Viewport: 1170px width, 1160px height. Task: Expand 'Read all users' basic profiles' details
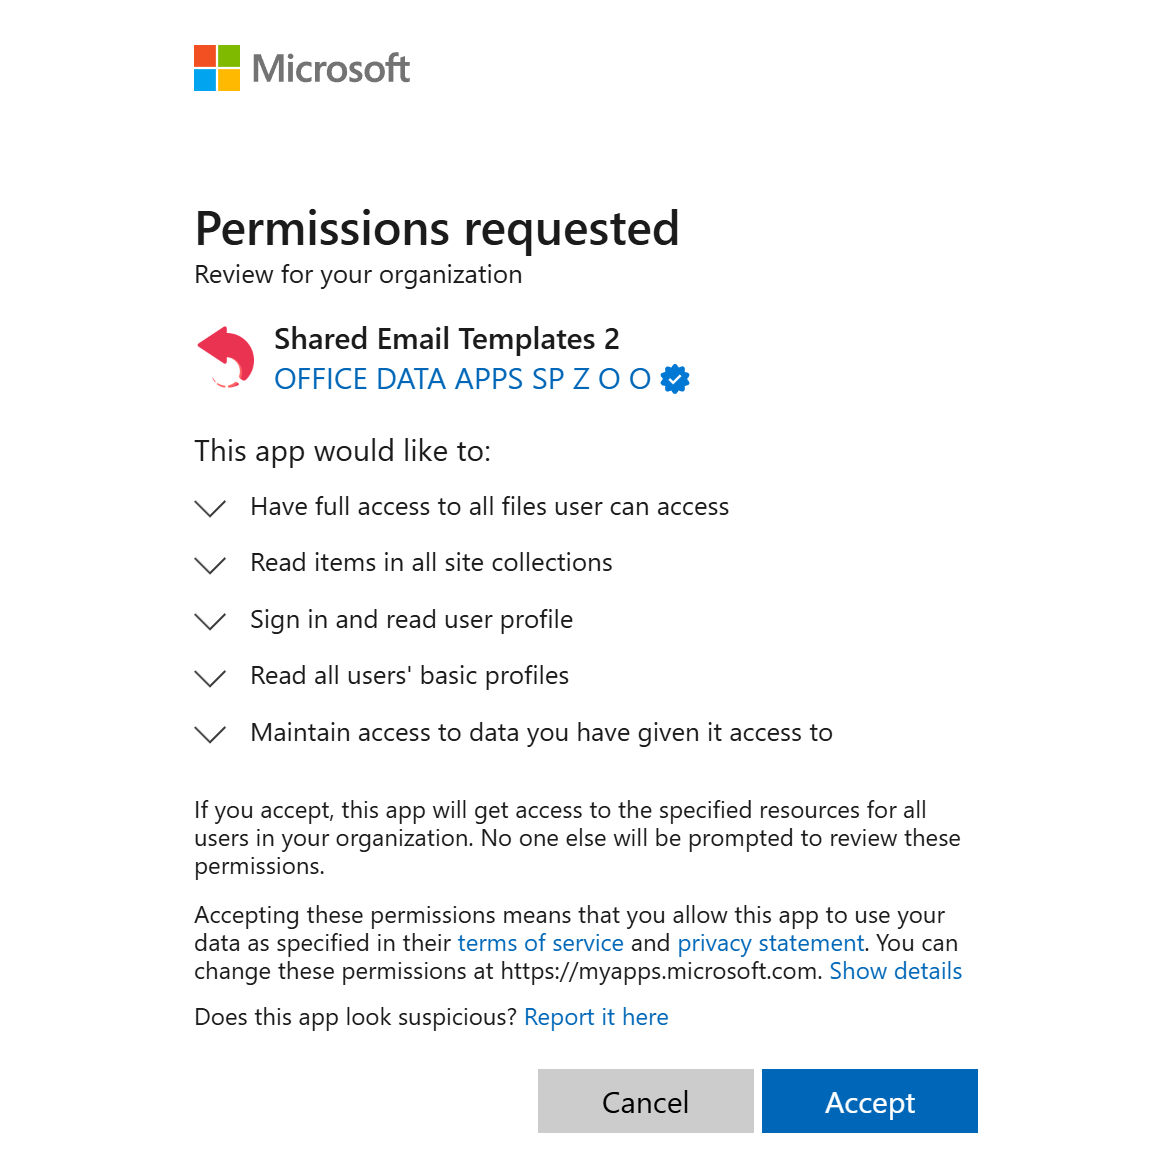[210, 677]
